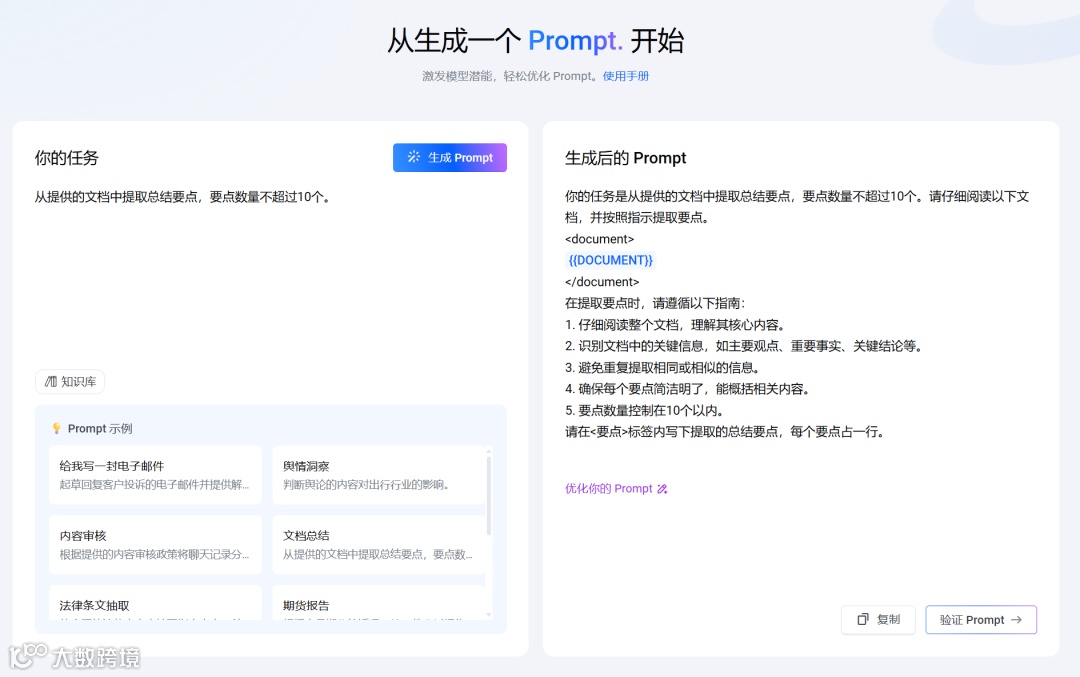Image resolution: width=1080 pixels, height=677 pixels.
Task: Click guideline line 避免重复提取相同或相似的信息
Action: tap(662, 367)
